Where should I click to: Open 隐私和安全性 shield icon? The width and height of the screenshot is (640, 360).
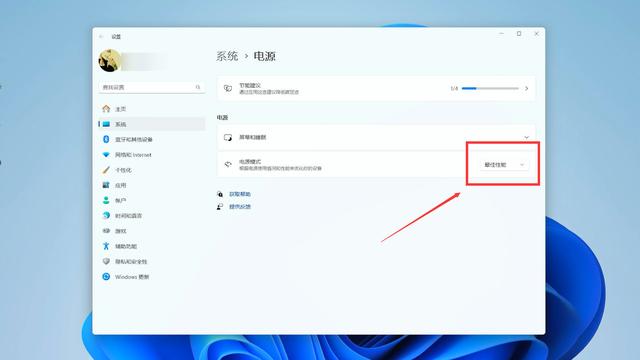[x=106, y=261]
